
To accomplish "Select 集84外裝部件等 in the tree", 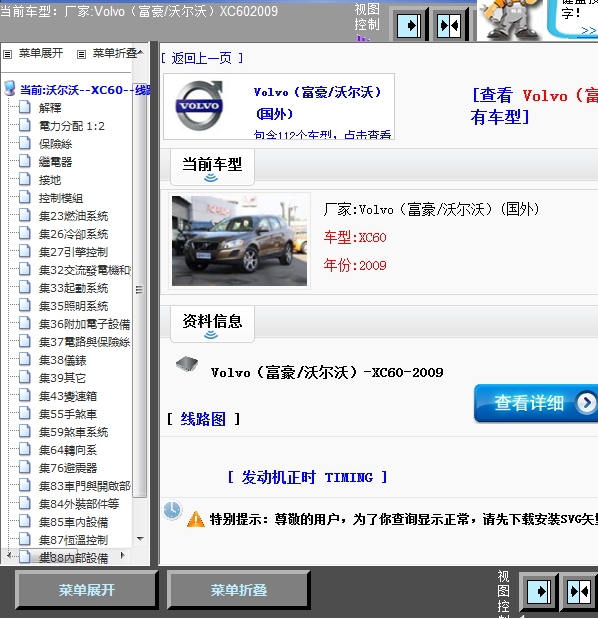I will tap(79, 504).
